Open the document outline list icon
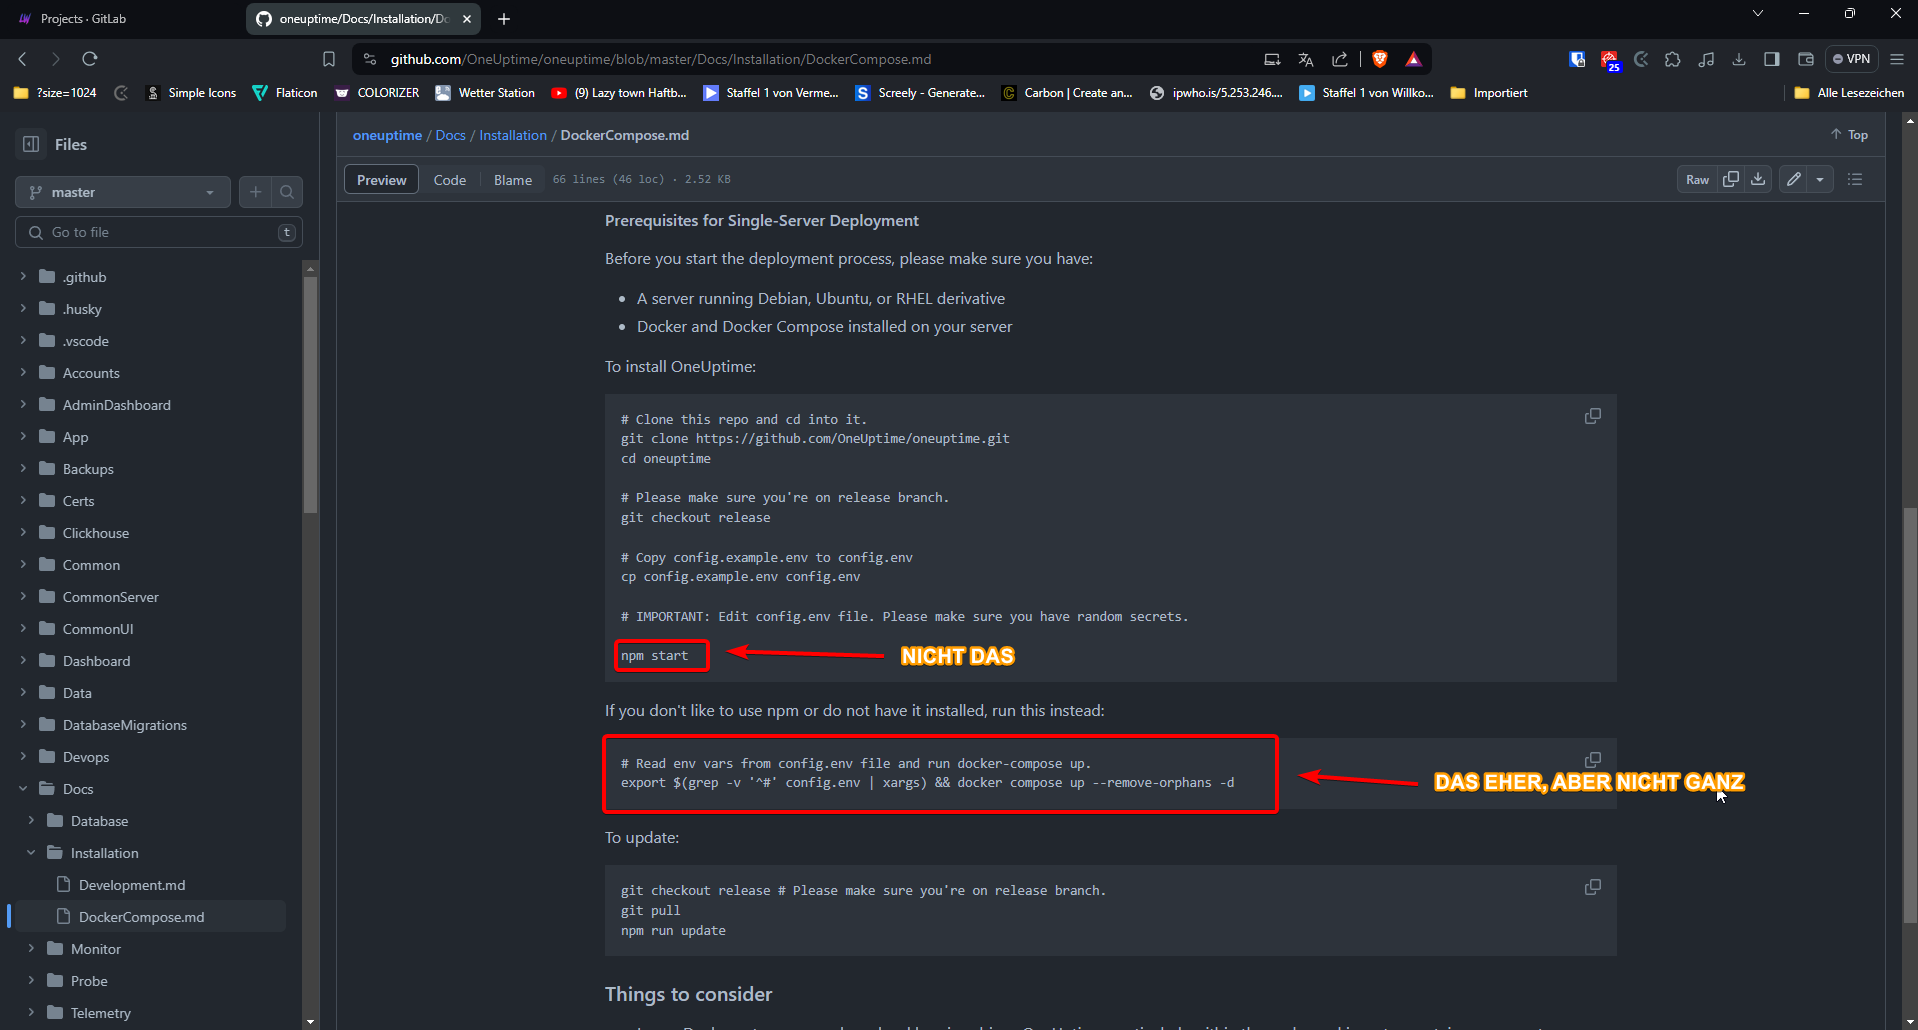The height and width of the screenshot is (1030, 1918). 1855,179
